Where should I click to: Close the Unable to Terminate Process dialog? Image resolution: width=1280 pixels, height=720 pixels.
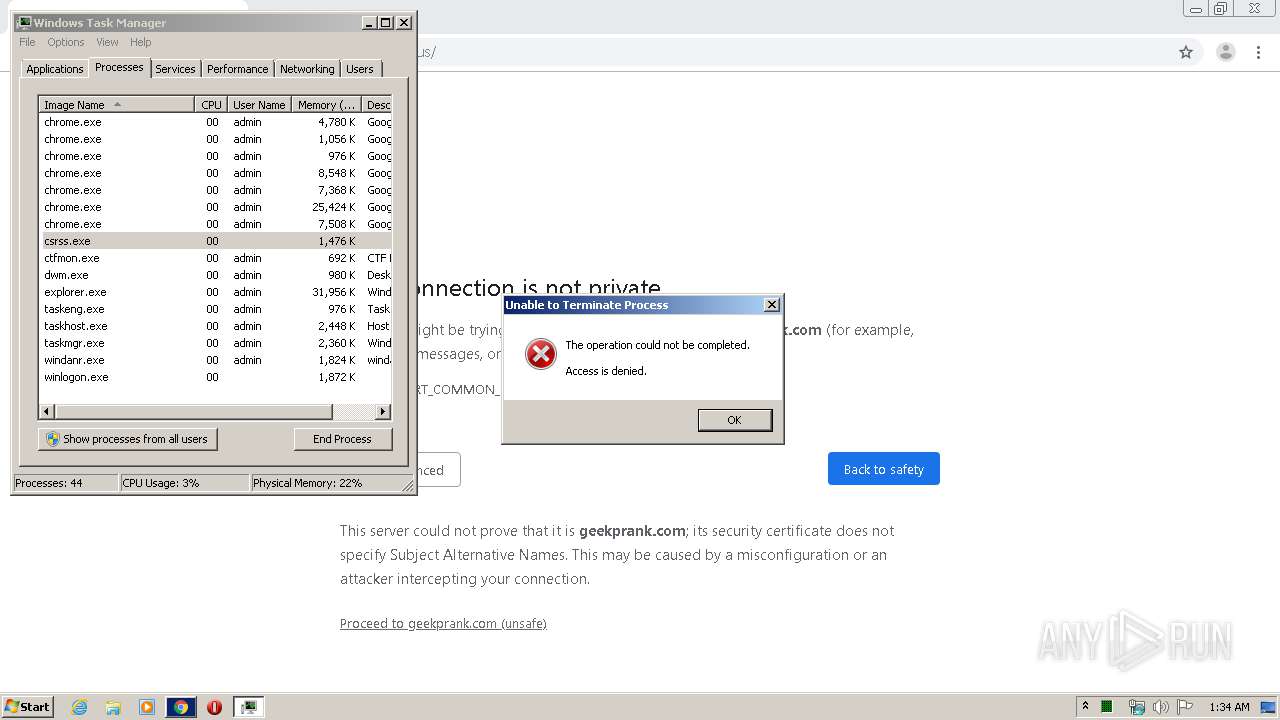(771, 305)
